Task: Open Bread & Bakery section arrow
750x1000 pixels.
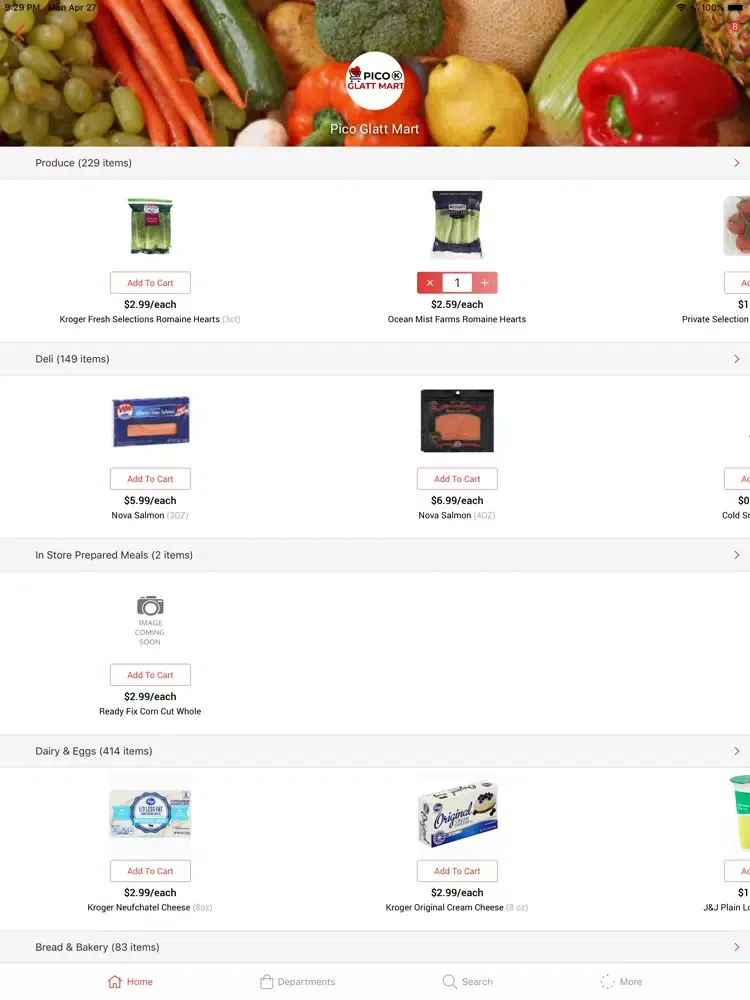Action: point(737,947)
